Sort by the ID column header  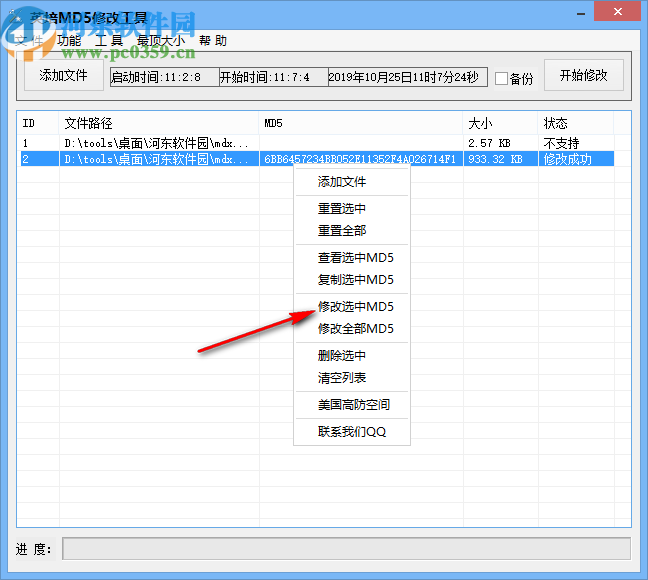click(38, 123)
